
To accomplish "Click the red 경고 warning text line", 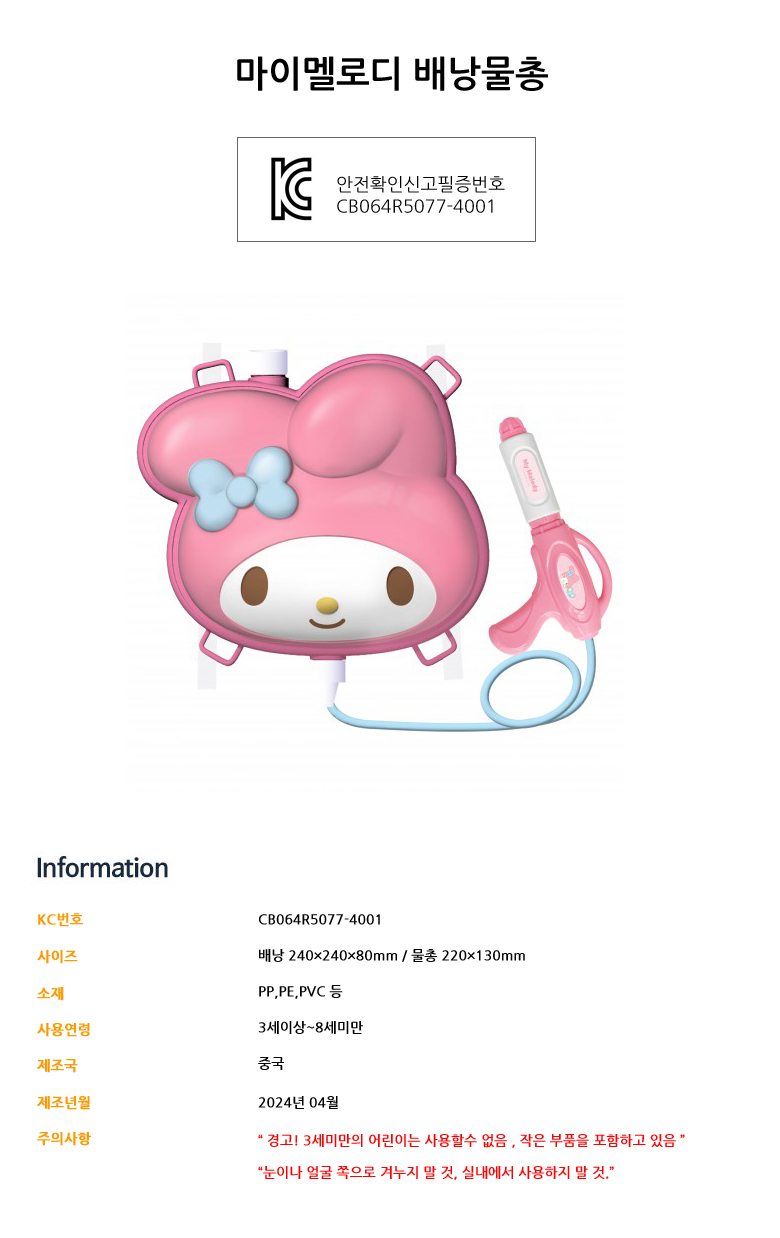I will [471, 1140].
